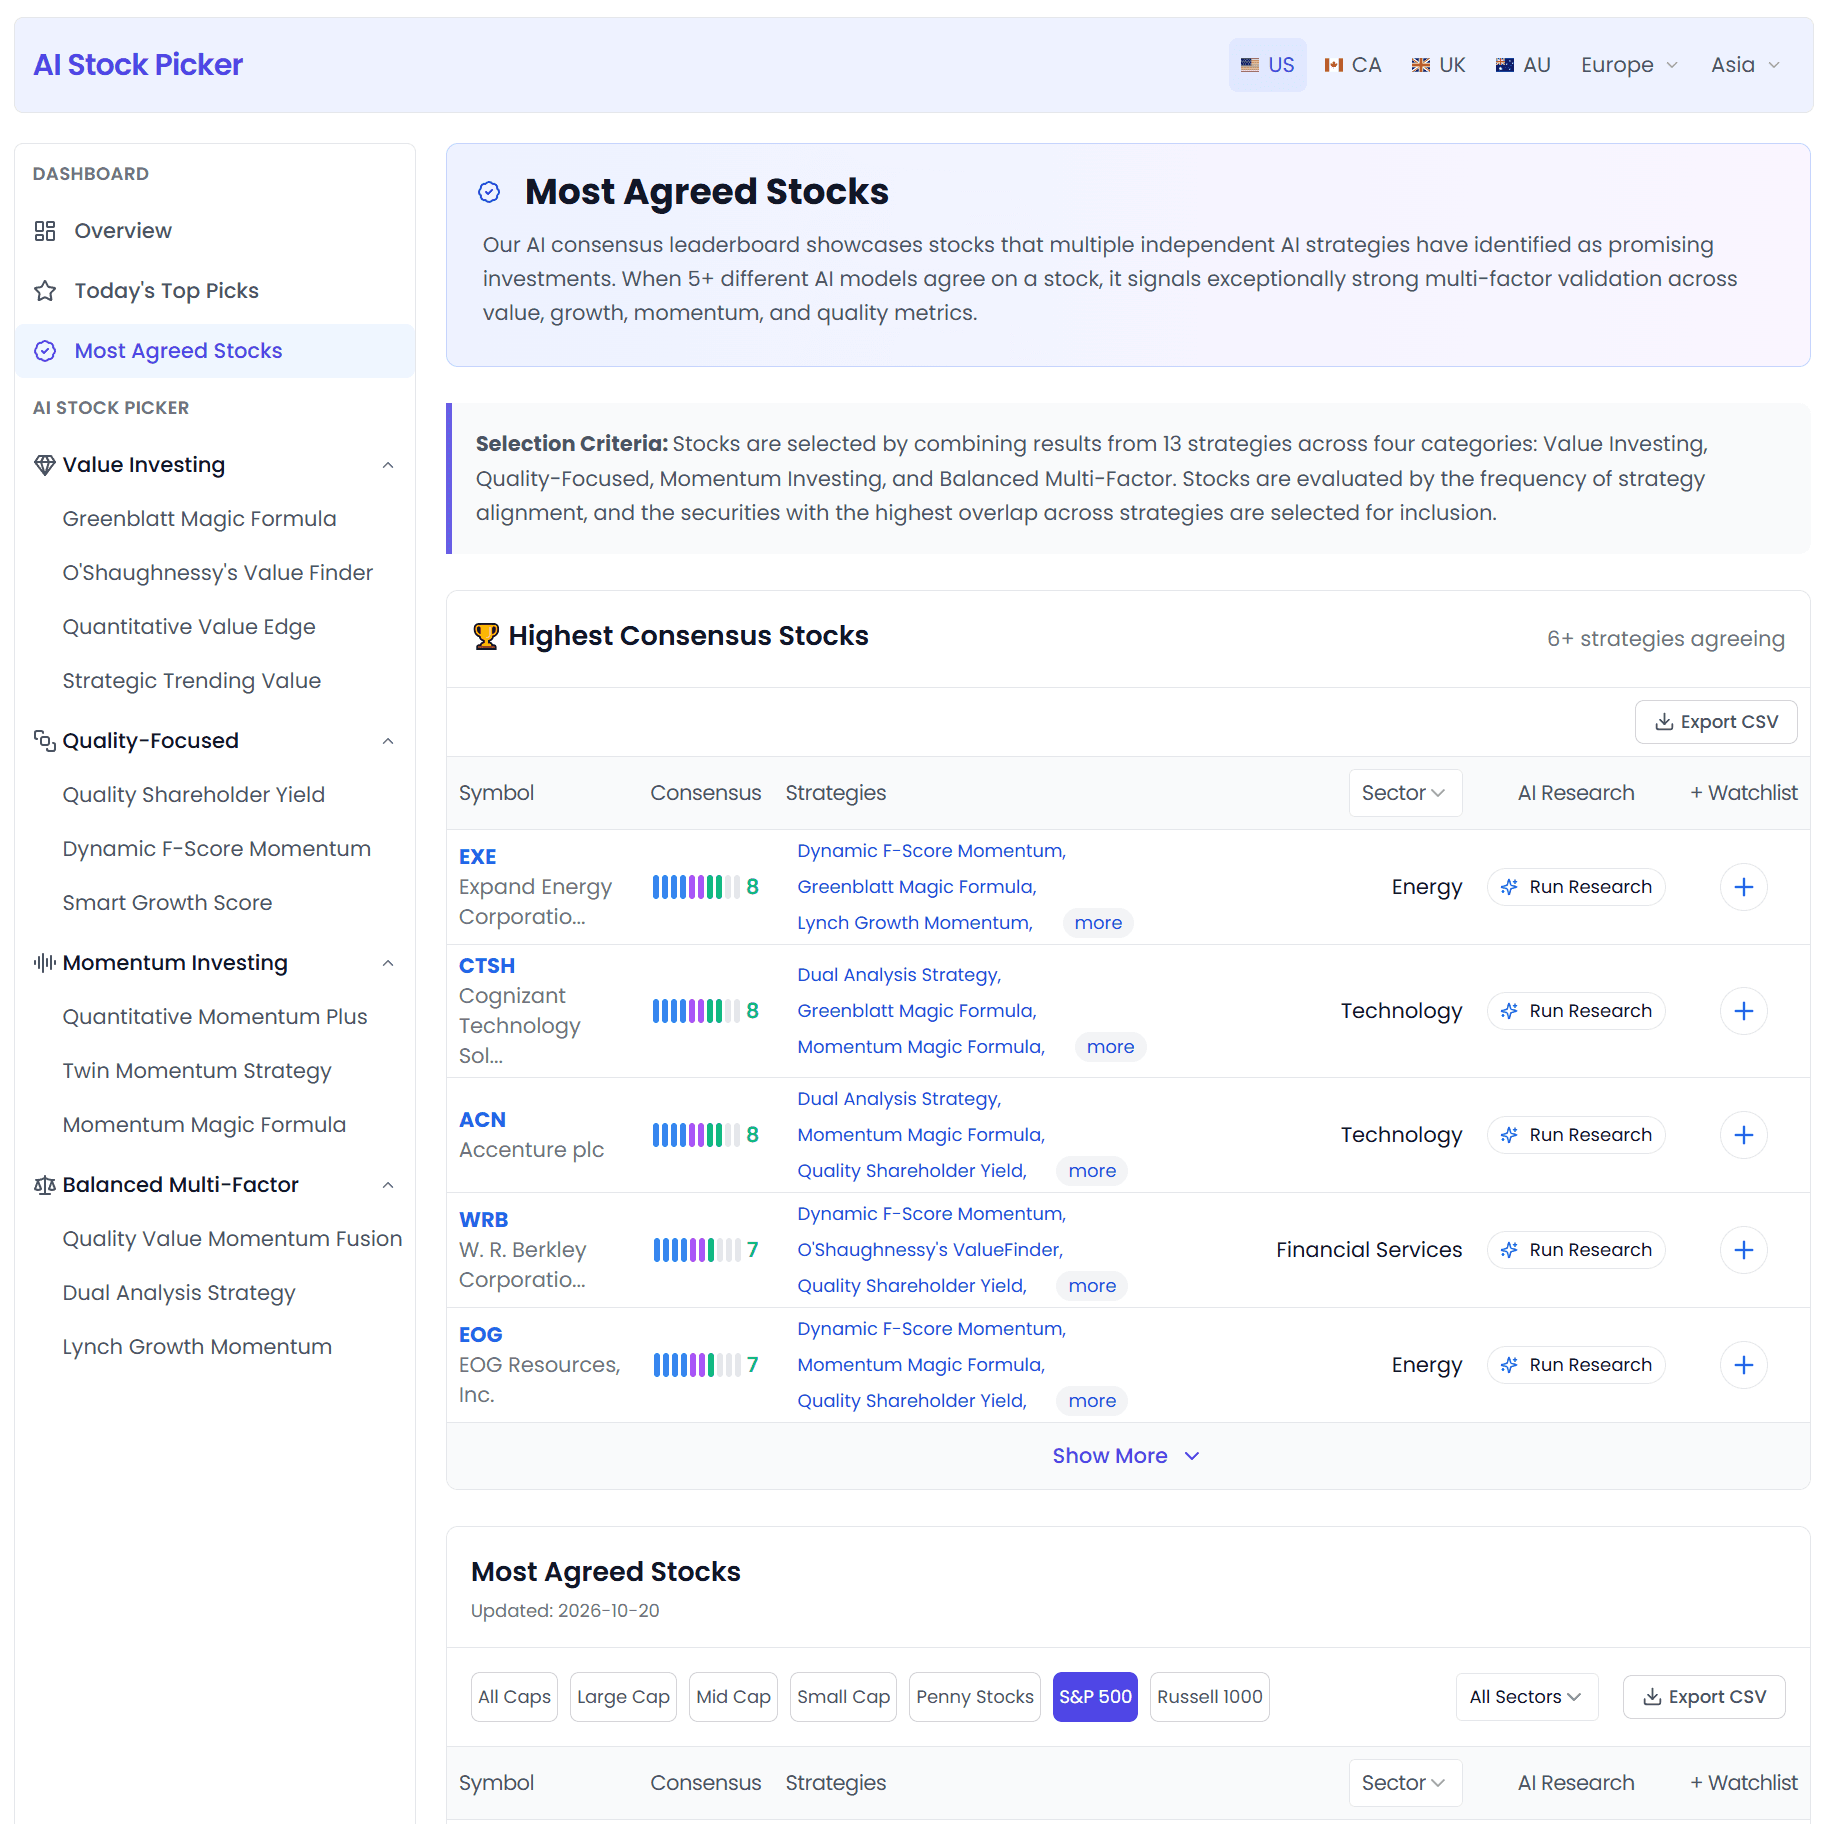The height and width of the screenshot is (1824, 1836).
Task: Click the Today's Top Picks star icon
Action: [x=45, y=291]
